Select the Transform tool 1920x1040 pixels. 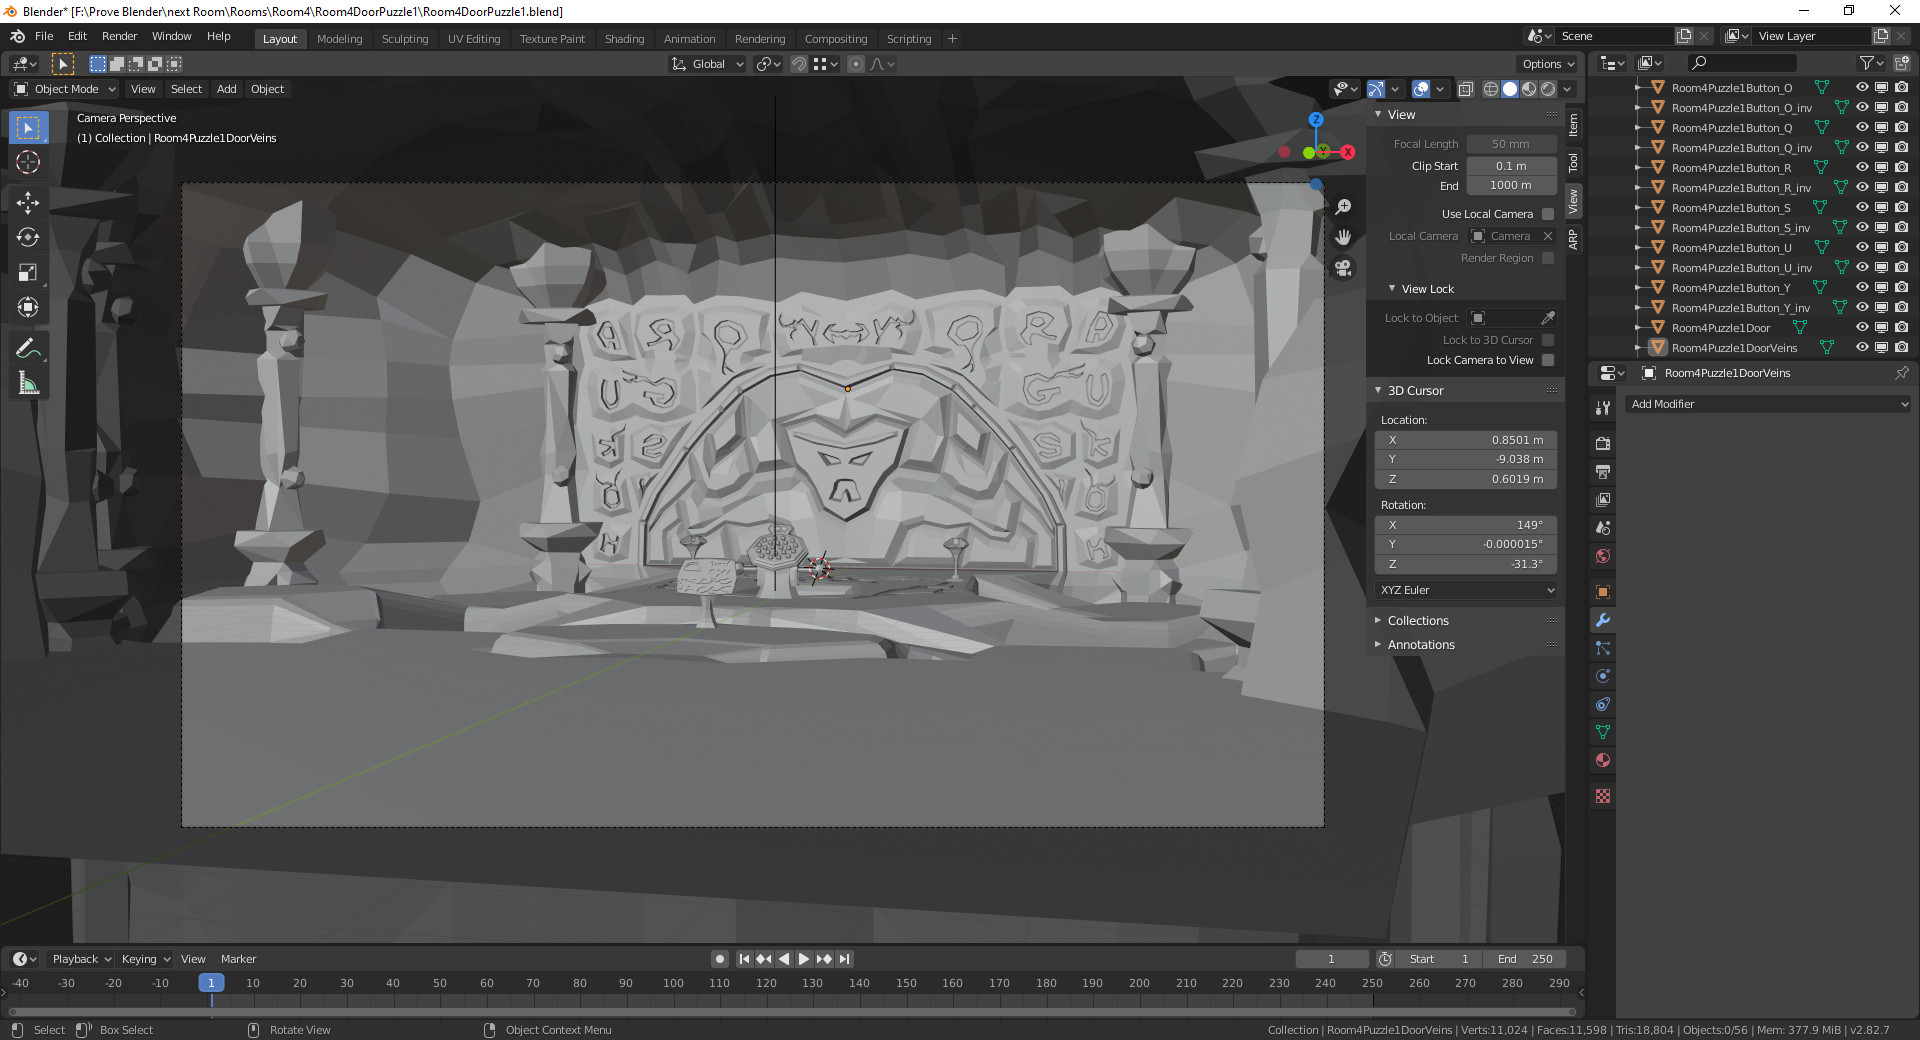(x=28, y=307)
